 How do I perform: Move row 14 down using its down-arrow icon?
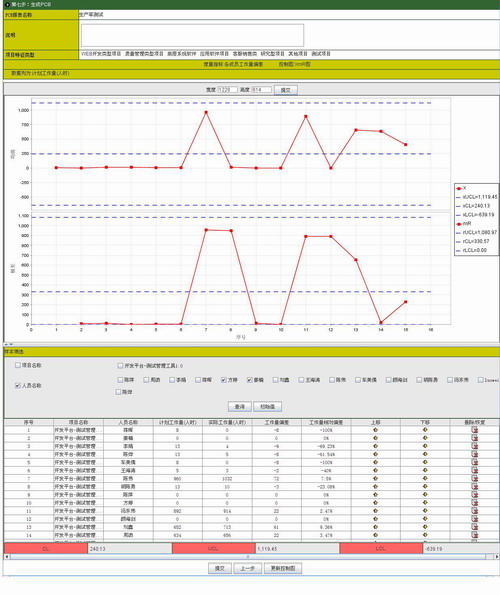coord(425,535)
